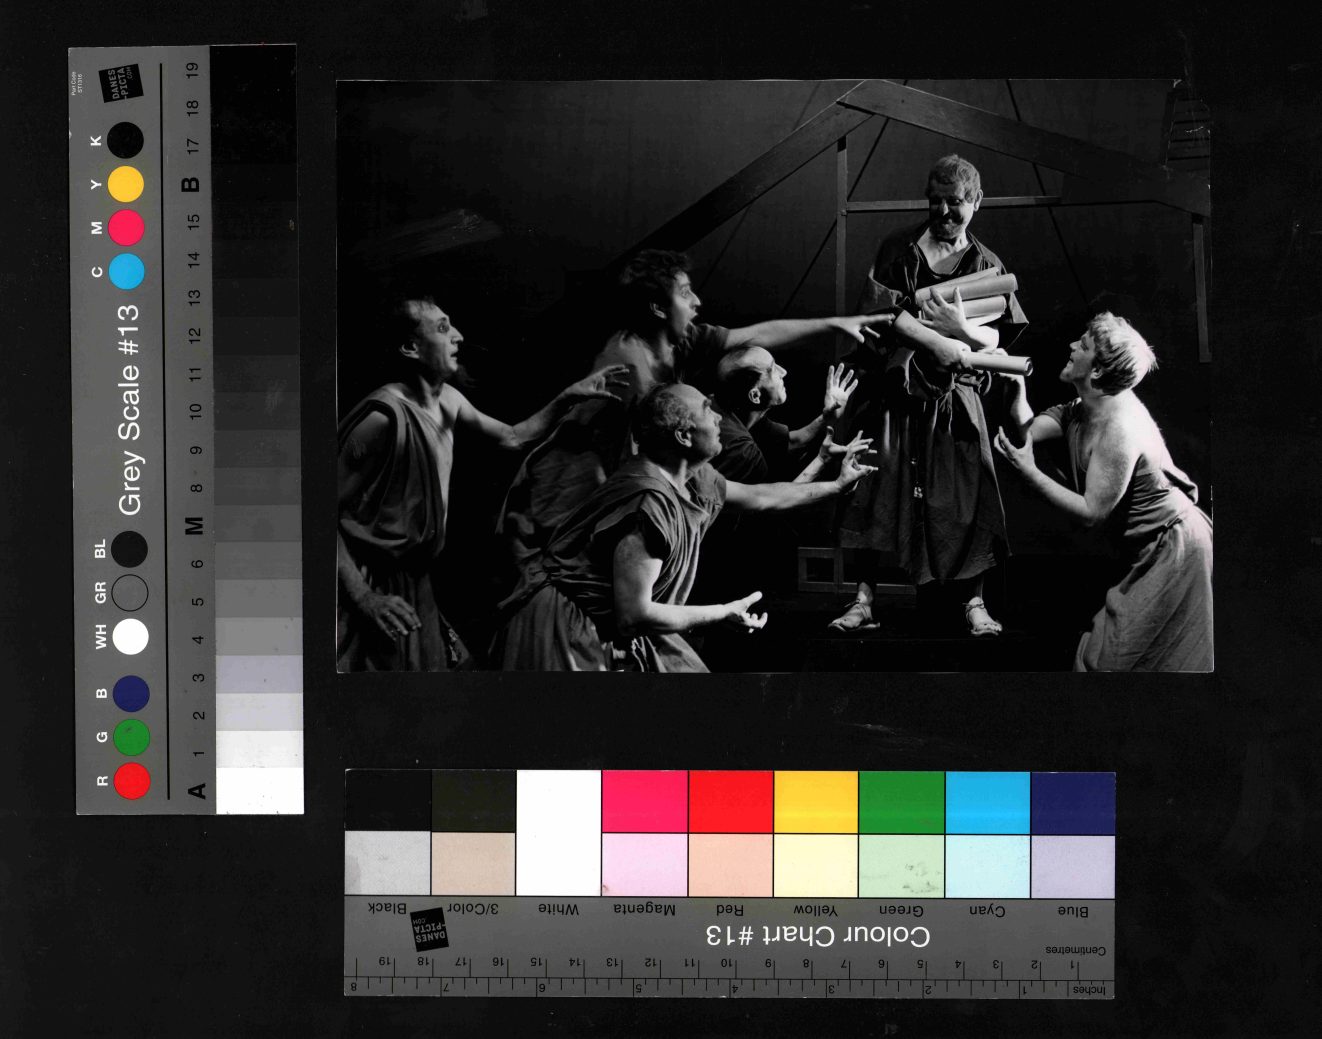Click the magenta circle labeled M

point(126,228)
